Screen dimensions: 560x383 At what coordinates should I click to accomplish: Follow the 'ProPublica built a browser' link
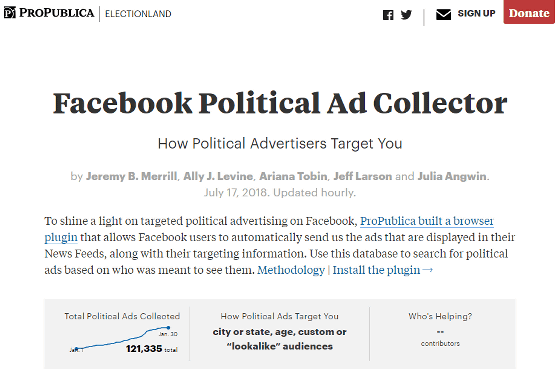(427, 221)
